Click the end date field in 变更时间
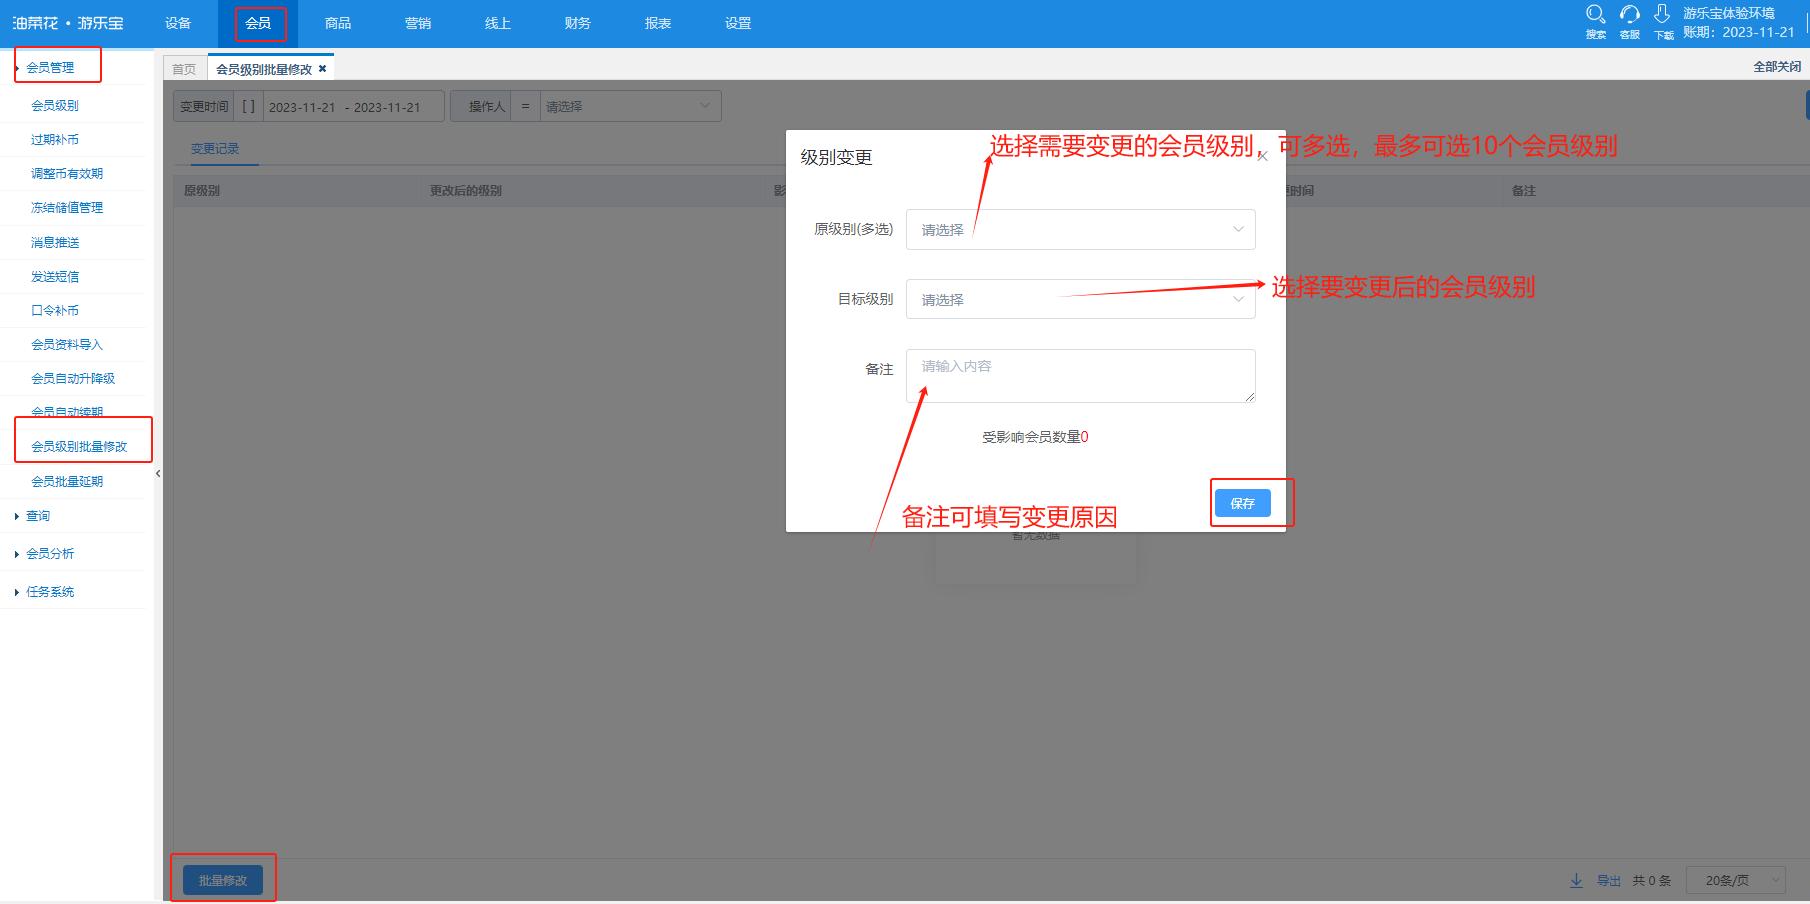Image resolution: width=1810 pixels, height=904 pixels. pos(387,107)
